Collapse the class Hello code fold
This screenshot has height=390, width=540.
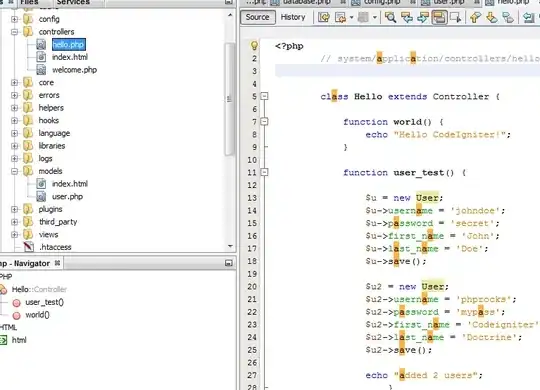(264, 96)
